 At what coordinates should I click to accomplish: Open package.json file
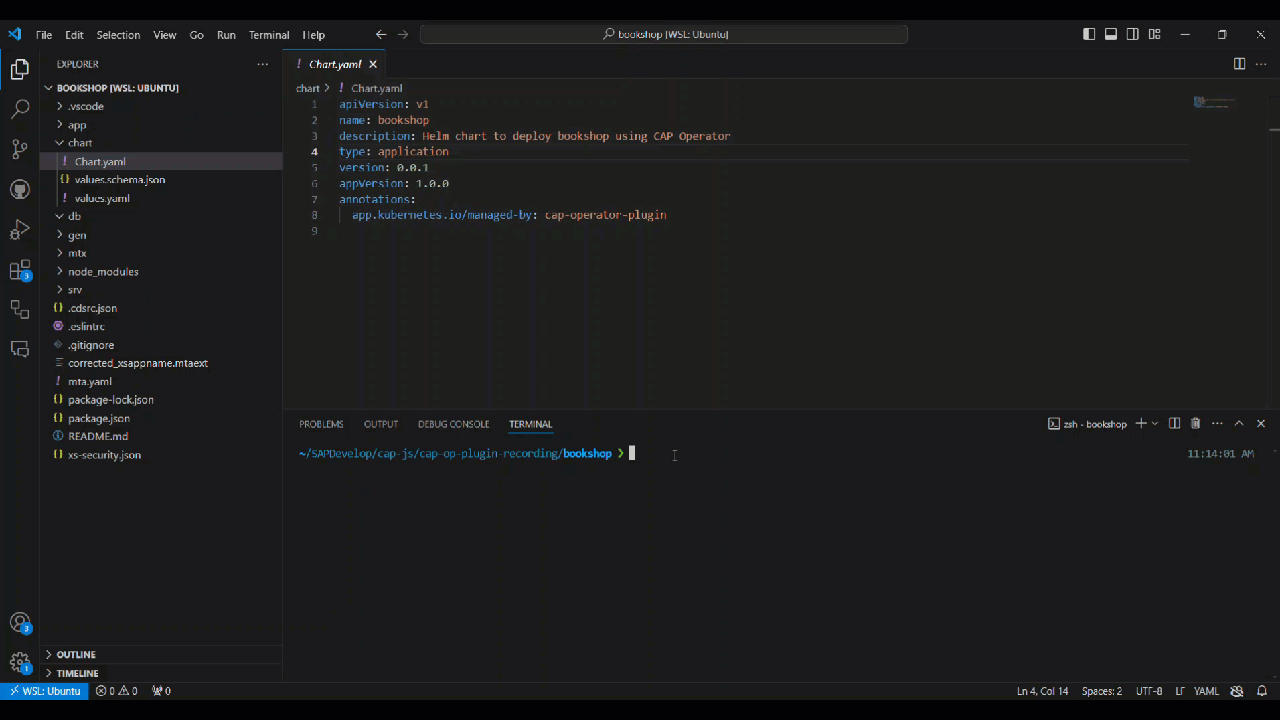pos(161,418)
